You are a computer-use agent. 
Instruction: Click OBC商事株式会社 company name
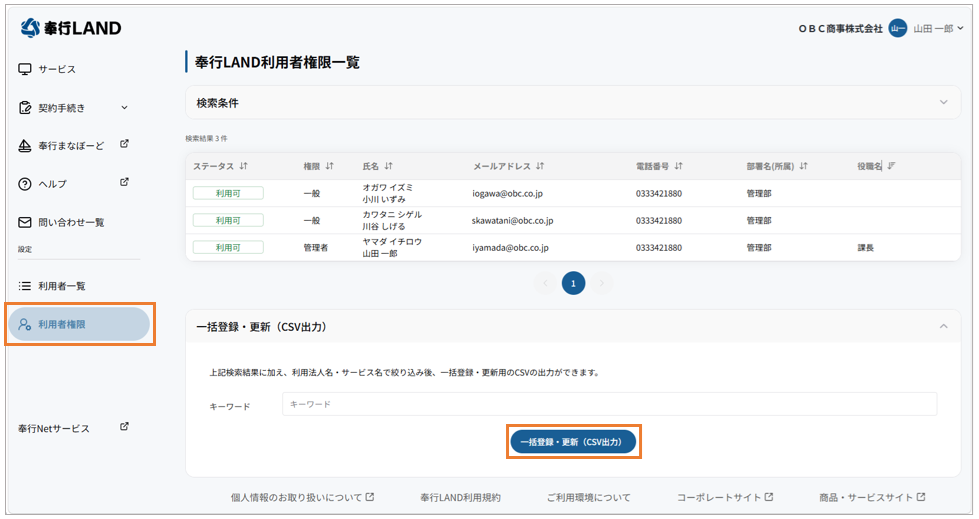[840, 29]
